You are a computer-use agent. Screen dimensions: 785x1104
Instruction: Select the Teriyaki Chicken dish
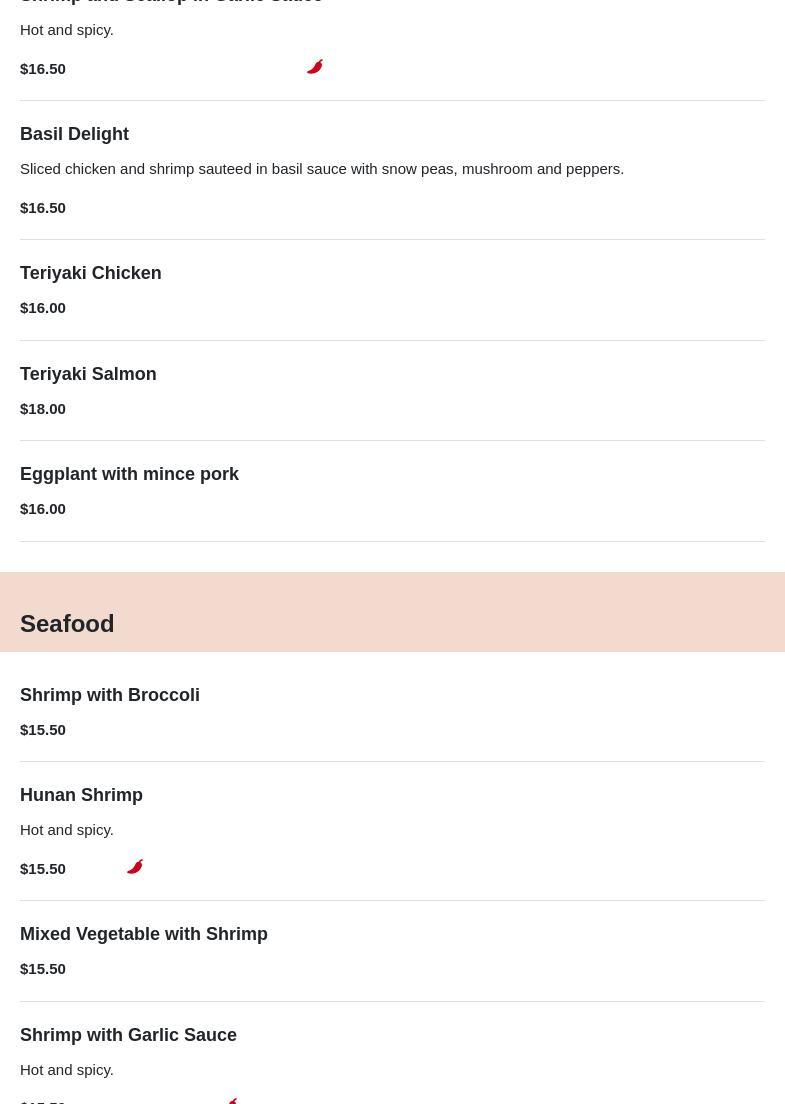click(90, 273)
